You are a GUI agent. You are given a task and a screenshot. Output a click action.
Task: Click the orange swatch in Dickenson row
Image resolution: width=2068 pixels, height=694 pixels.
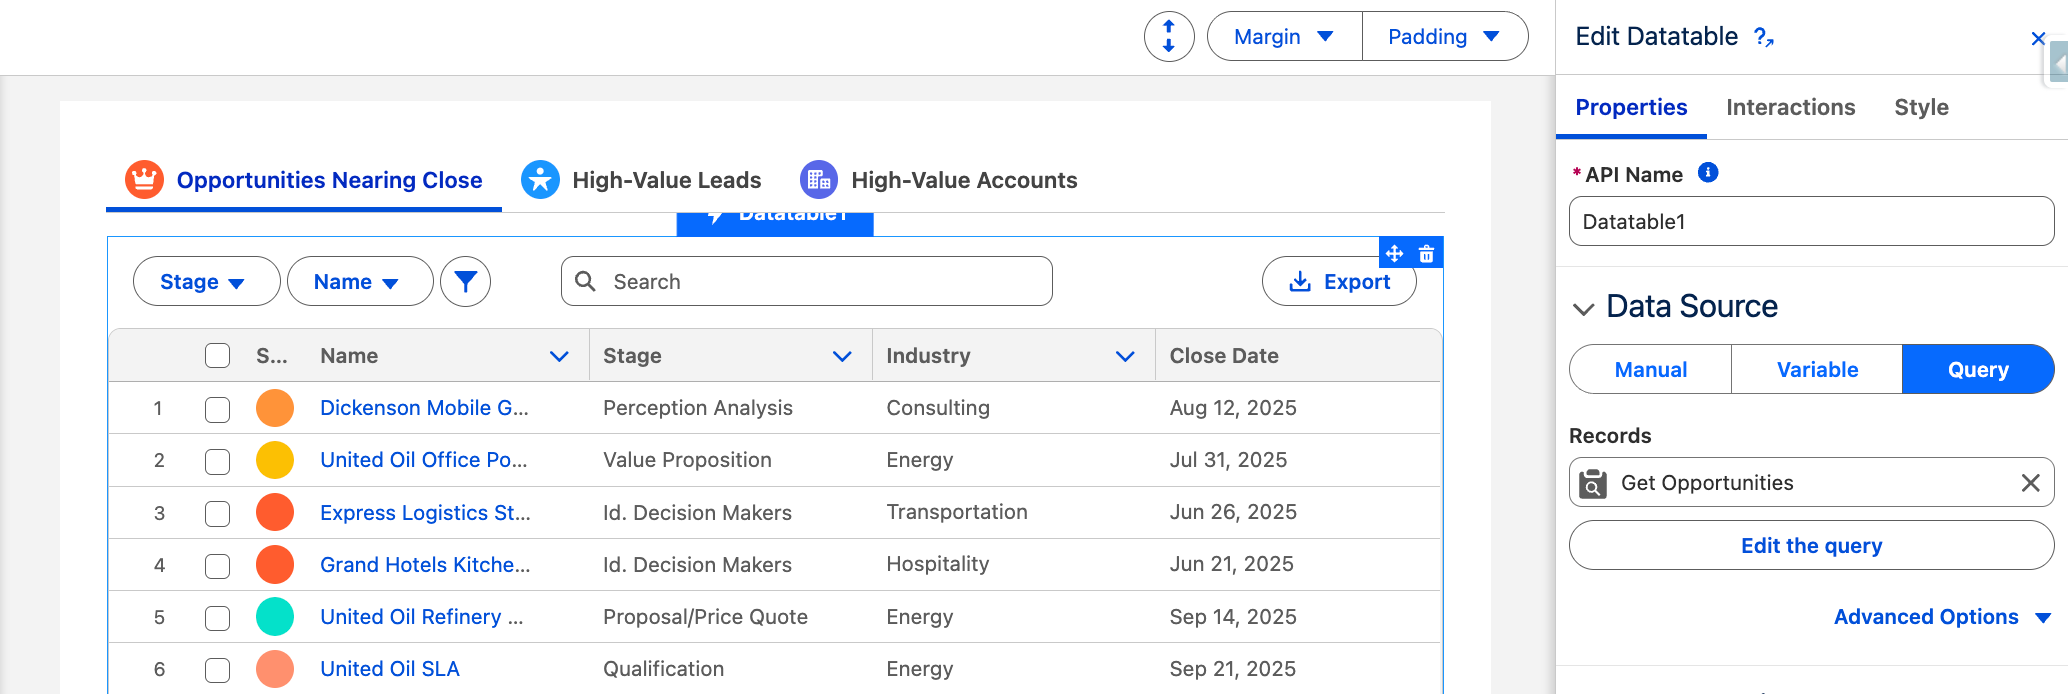coord(275,408)
